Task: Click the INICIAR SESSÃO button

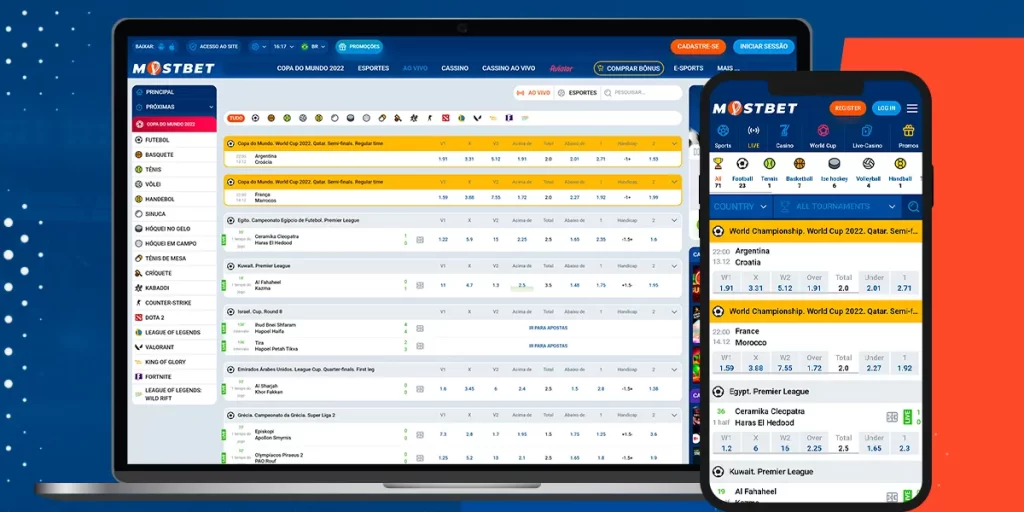Action: 763,46
